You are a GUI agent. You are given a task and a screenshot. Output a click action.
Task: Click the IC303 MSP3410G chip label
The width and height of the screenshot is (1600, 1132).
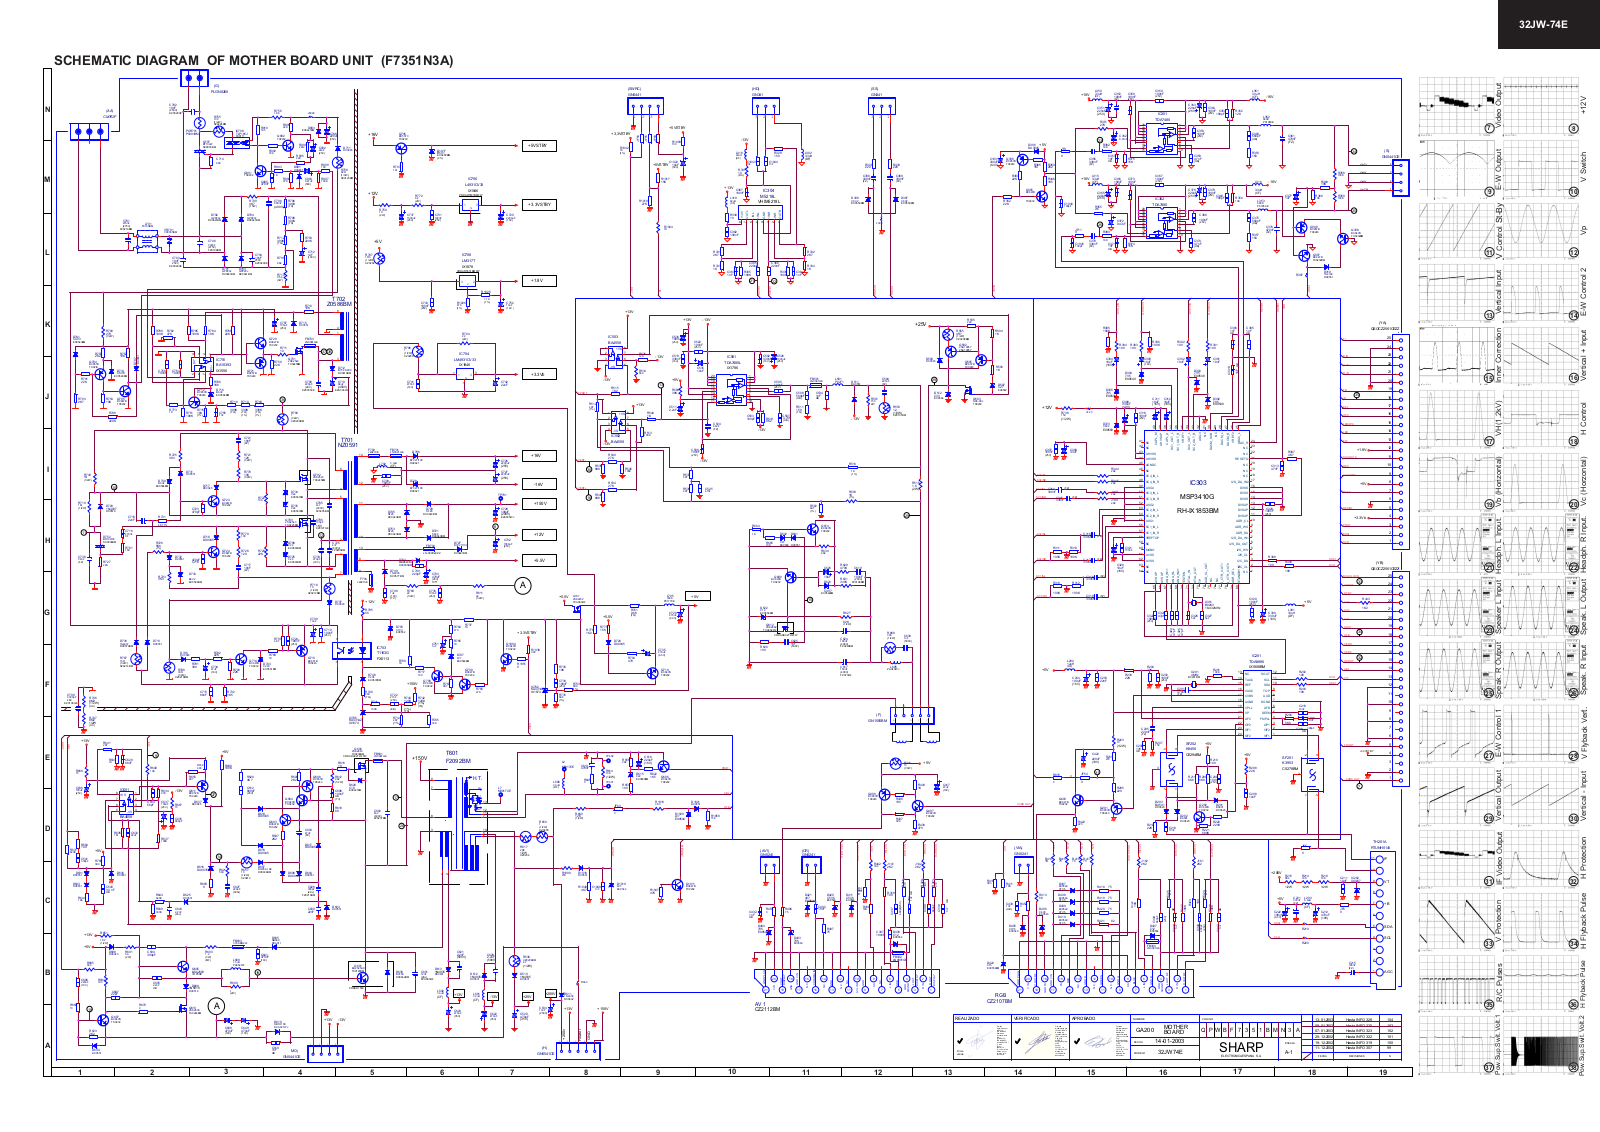pos(1197,496)
